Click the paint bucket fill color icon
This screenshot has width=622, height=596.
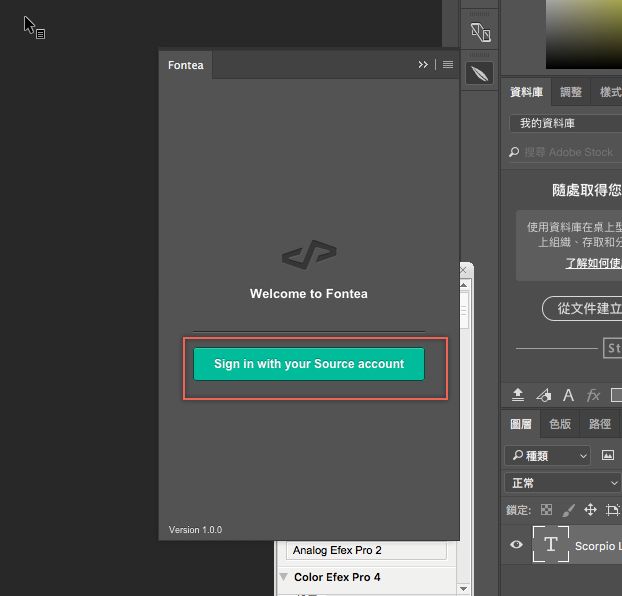(543, 395)
